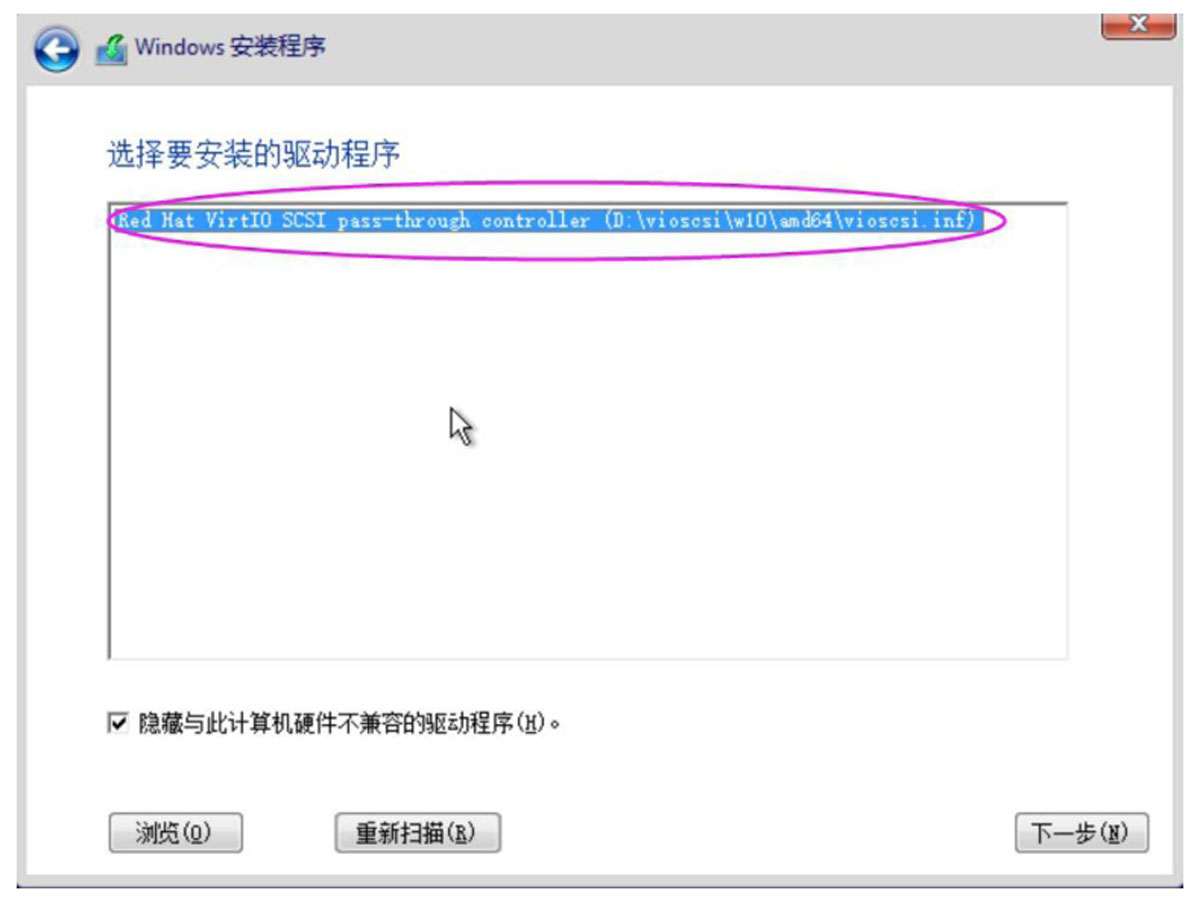1200x902 pixels.
Task: Open the 浏览(O) browse dialog
Action: tap(175, 832)
